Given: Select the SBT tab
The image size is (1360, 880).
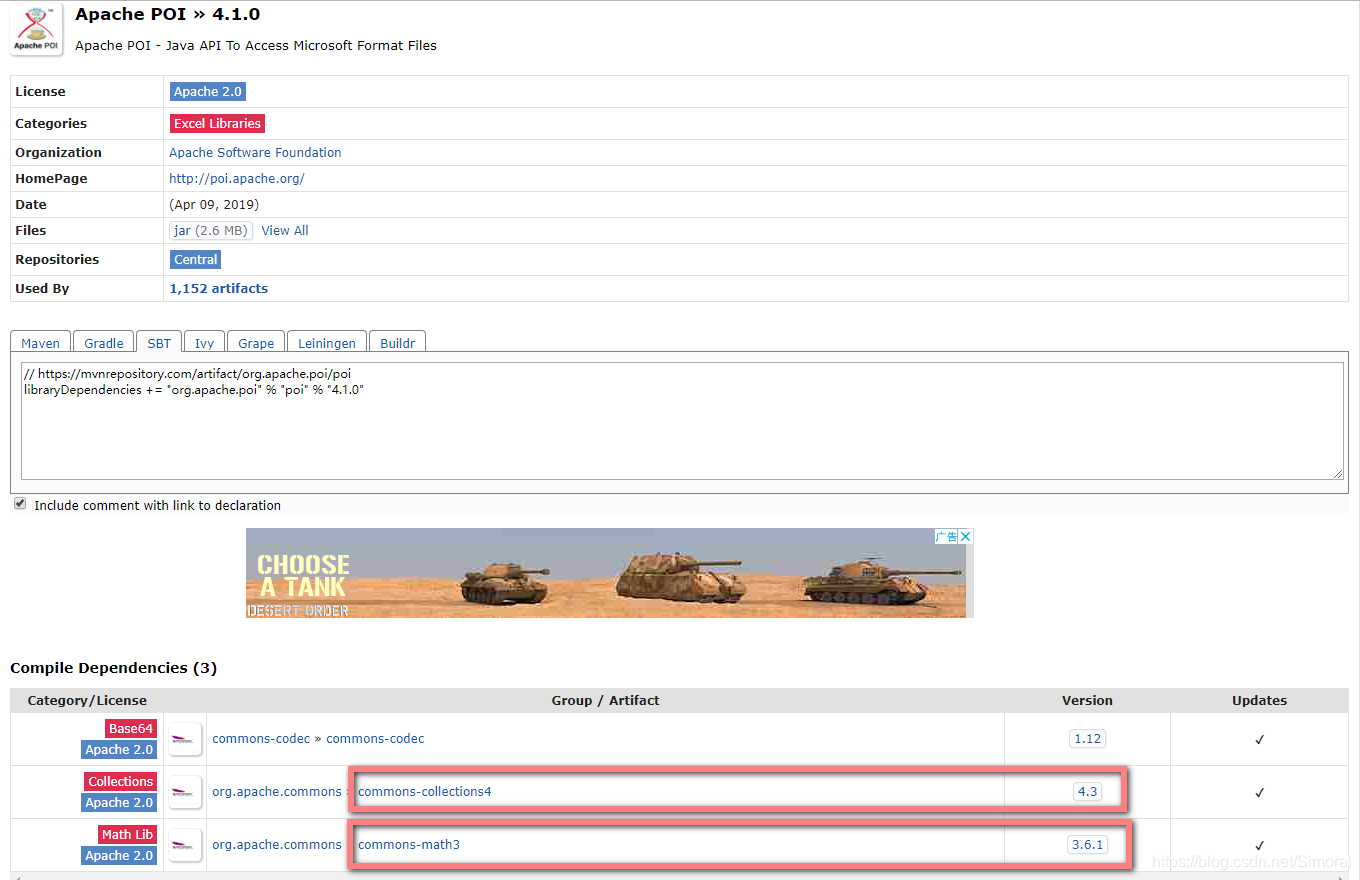Looking at the screenshot, I should [159, 343].
